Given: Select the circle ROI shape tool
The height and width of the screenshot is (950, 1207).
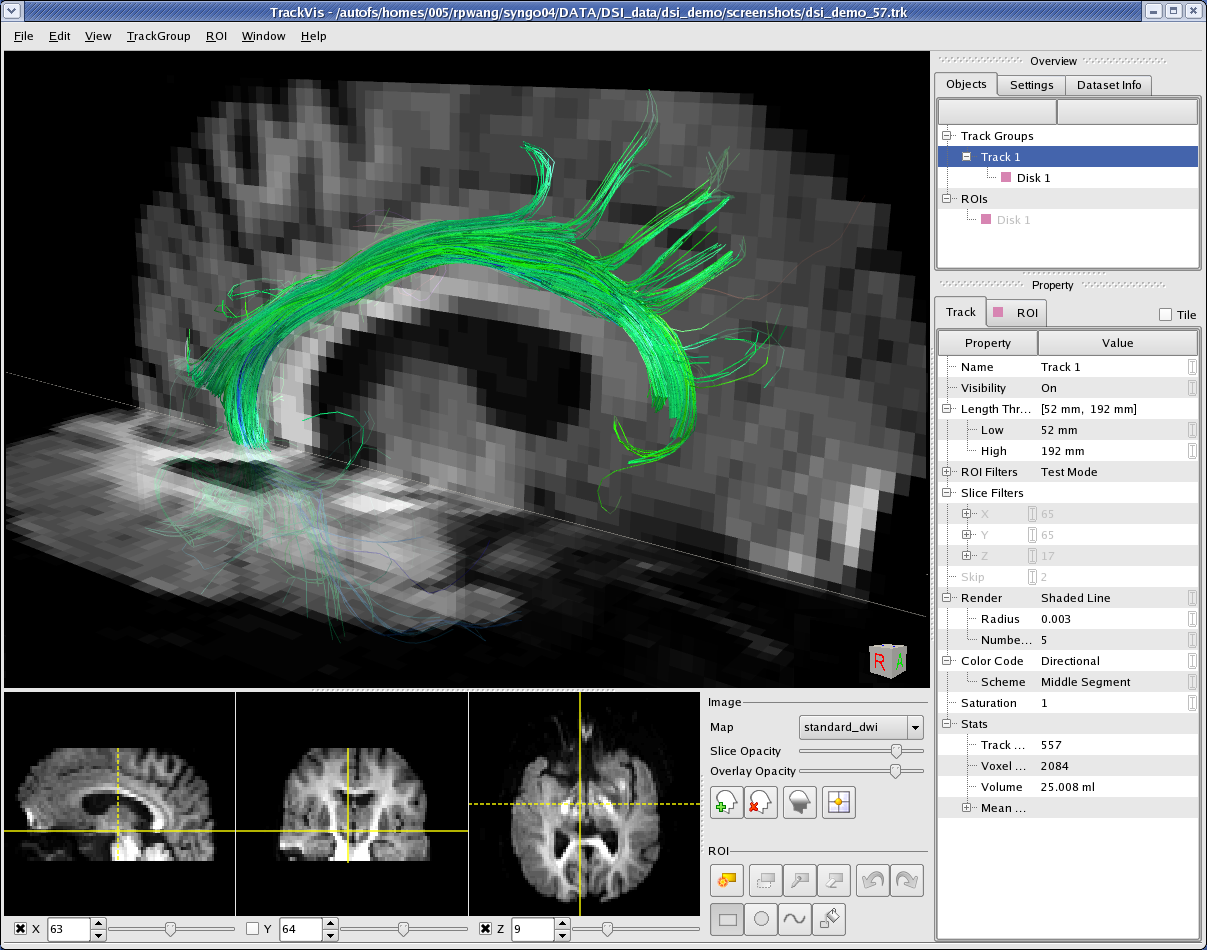Looking at the screenshot, I should pyautogui.click(x=761, y=918).
